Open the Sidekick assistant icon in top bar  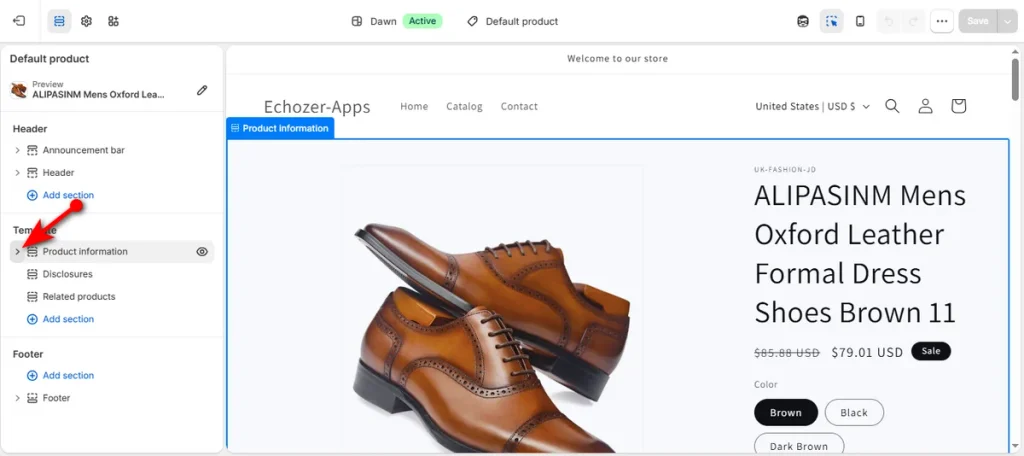803,21
